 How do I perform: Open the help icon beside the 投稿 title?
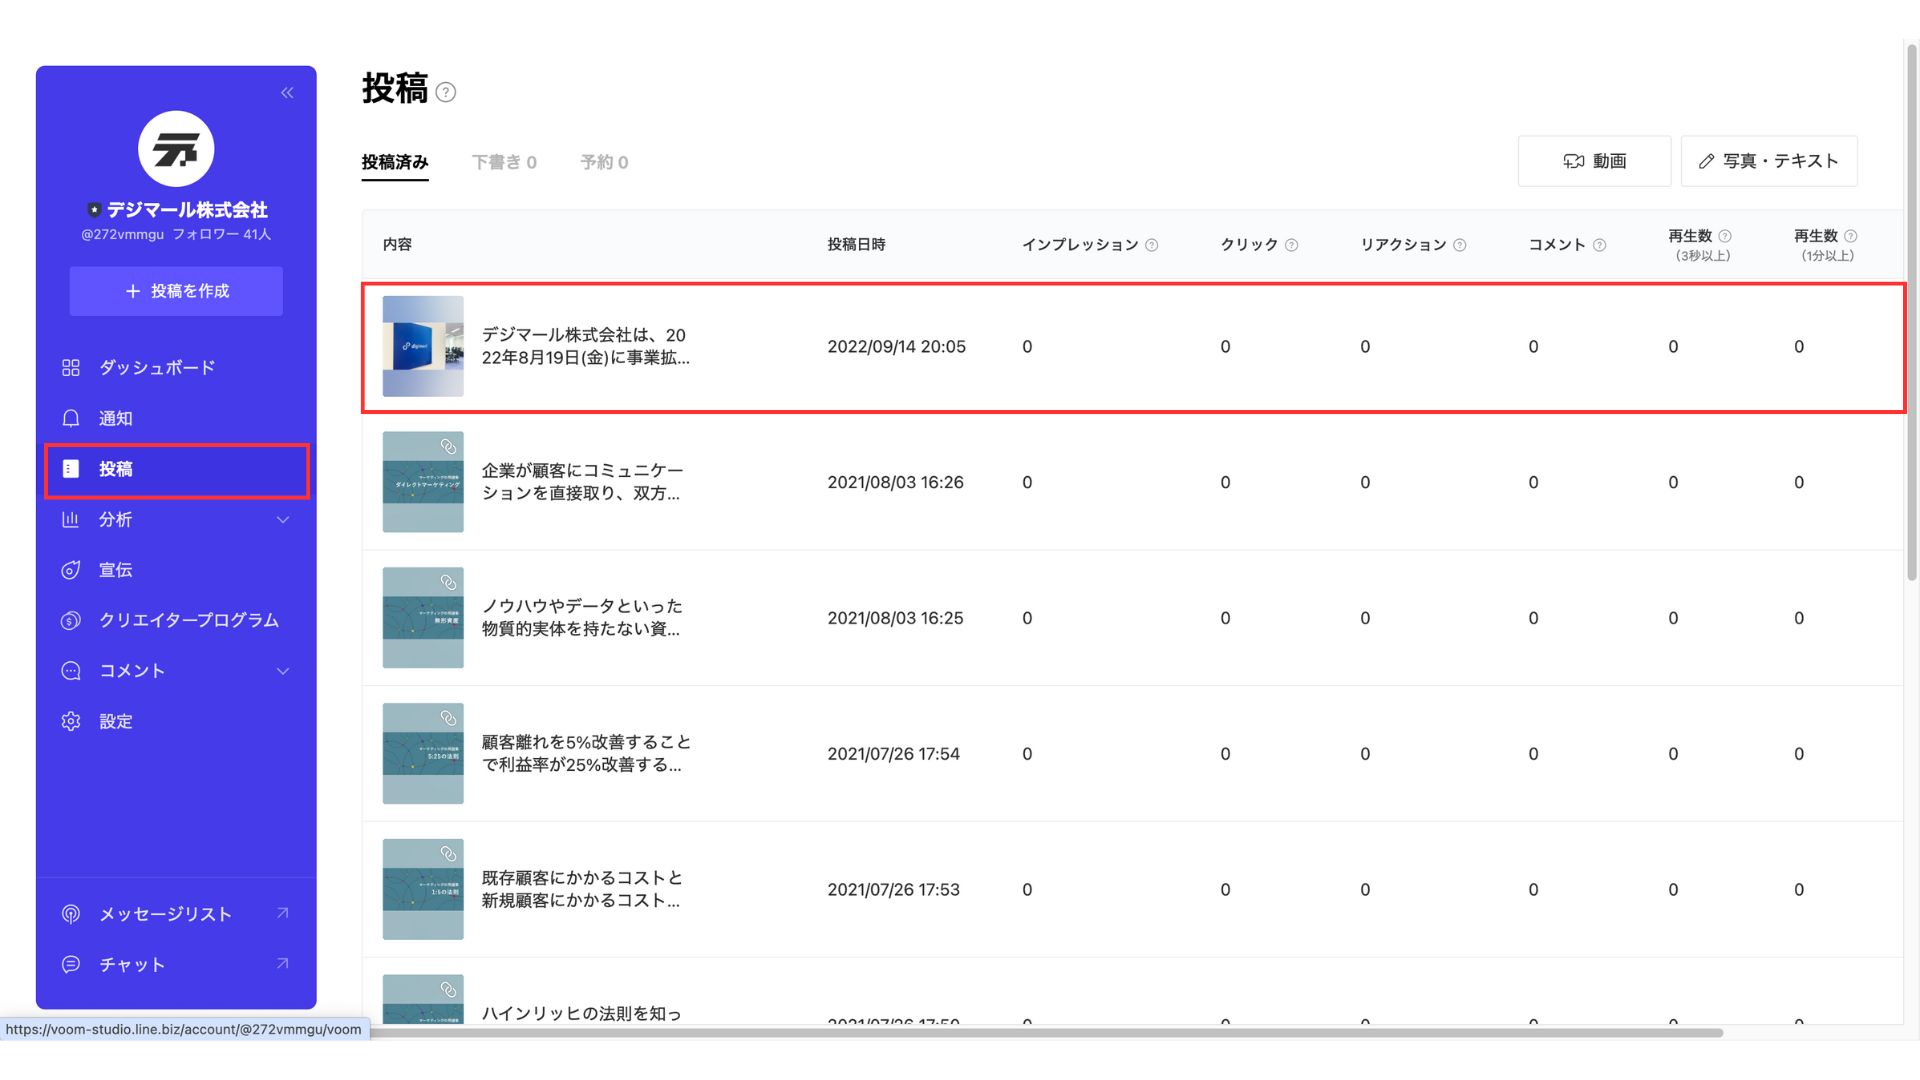[446, 92]
